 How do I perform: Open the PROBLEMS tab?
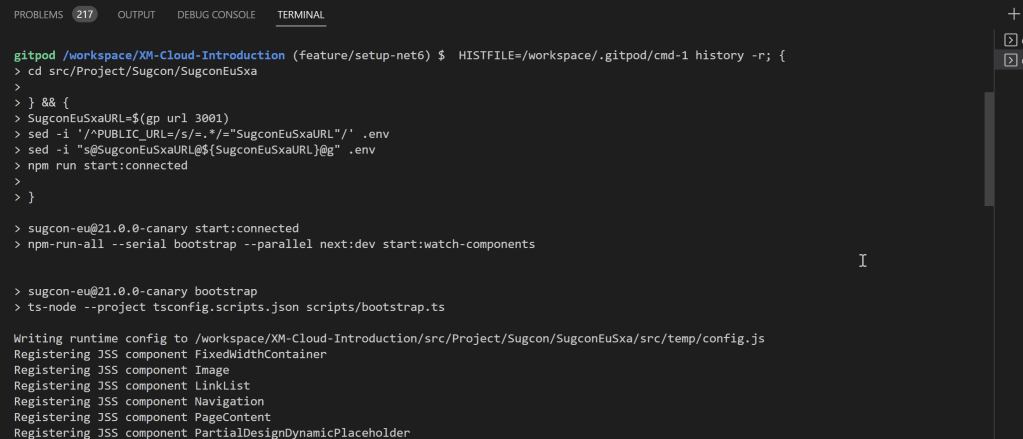38,15
